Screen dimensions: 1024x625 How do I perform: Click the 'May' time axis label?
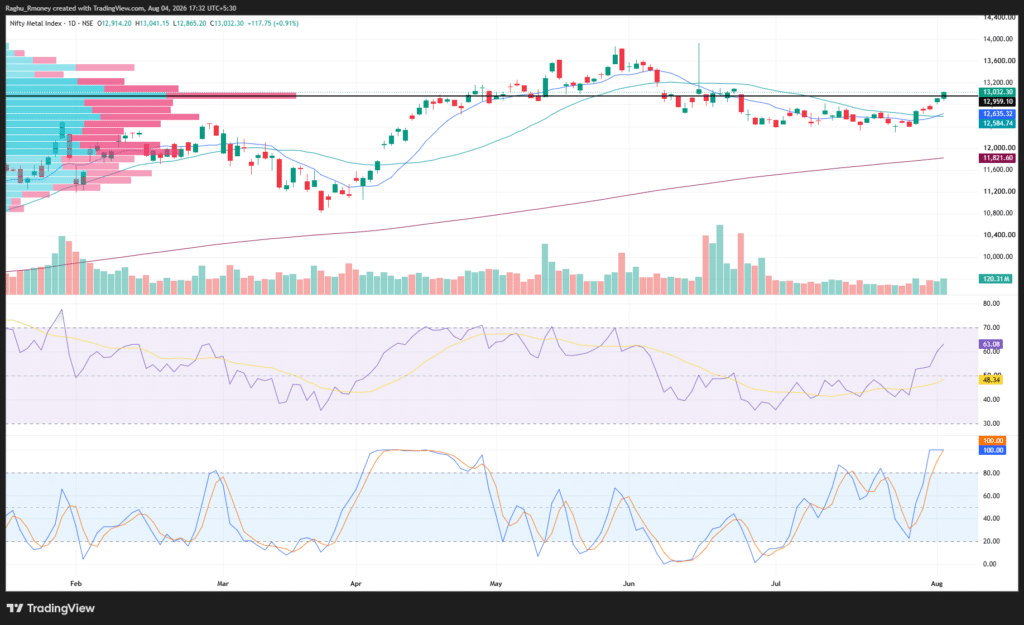(496, 583)
